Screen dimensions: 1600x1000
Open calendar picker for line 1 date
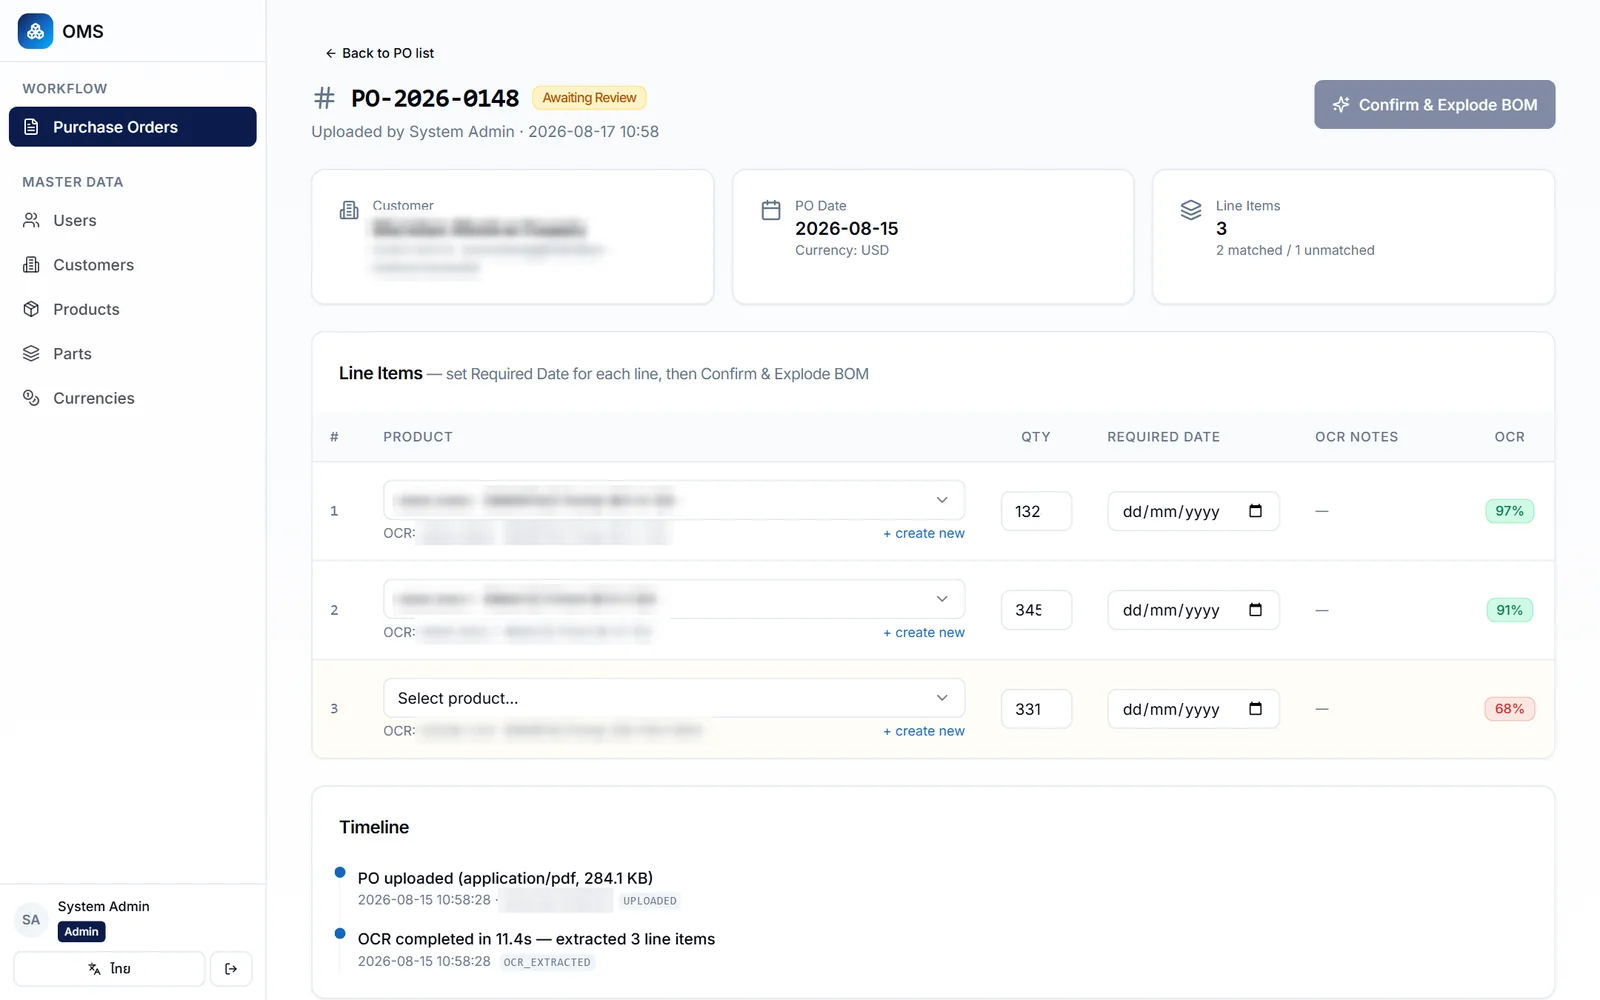pos(1256,511)
